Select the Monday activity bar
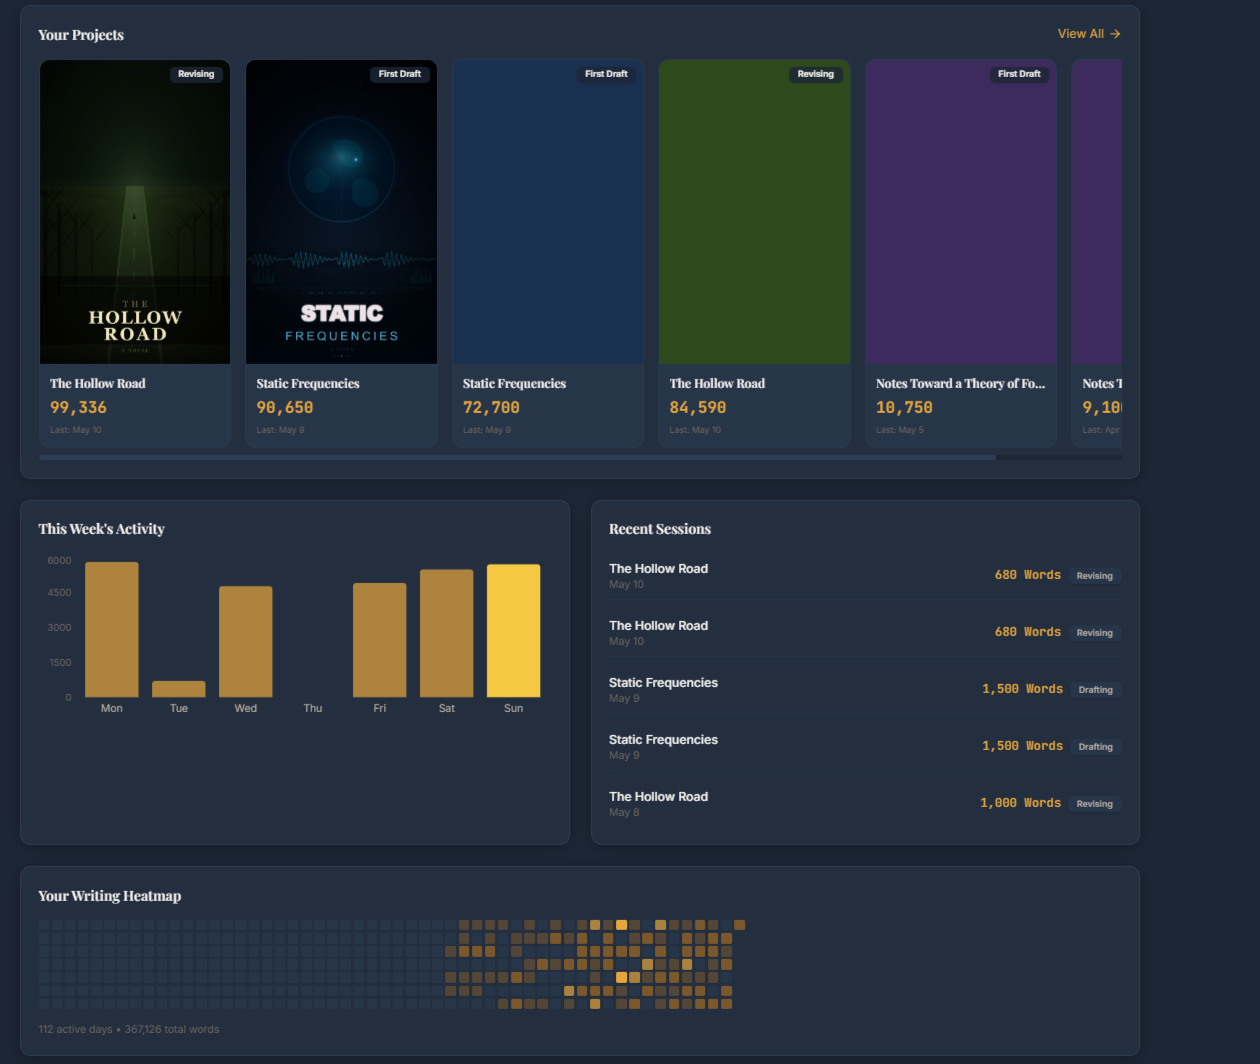 click(x=112, y=630)
